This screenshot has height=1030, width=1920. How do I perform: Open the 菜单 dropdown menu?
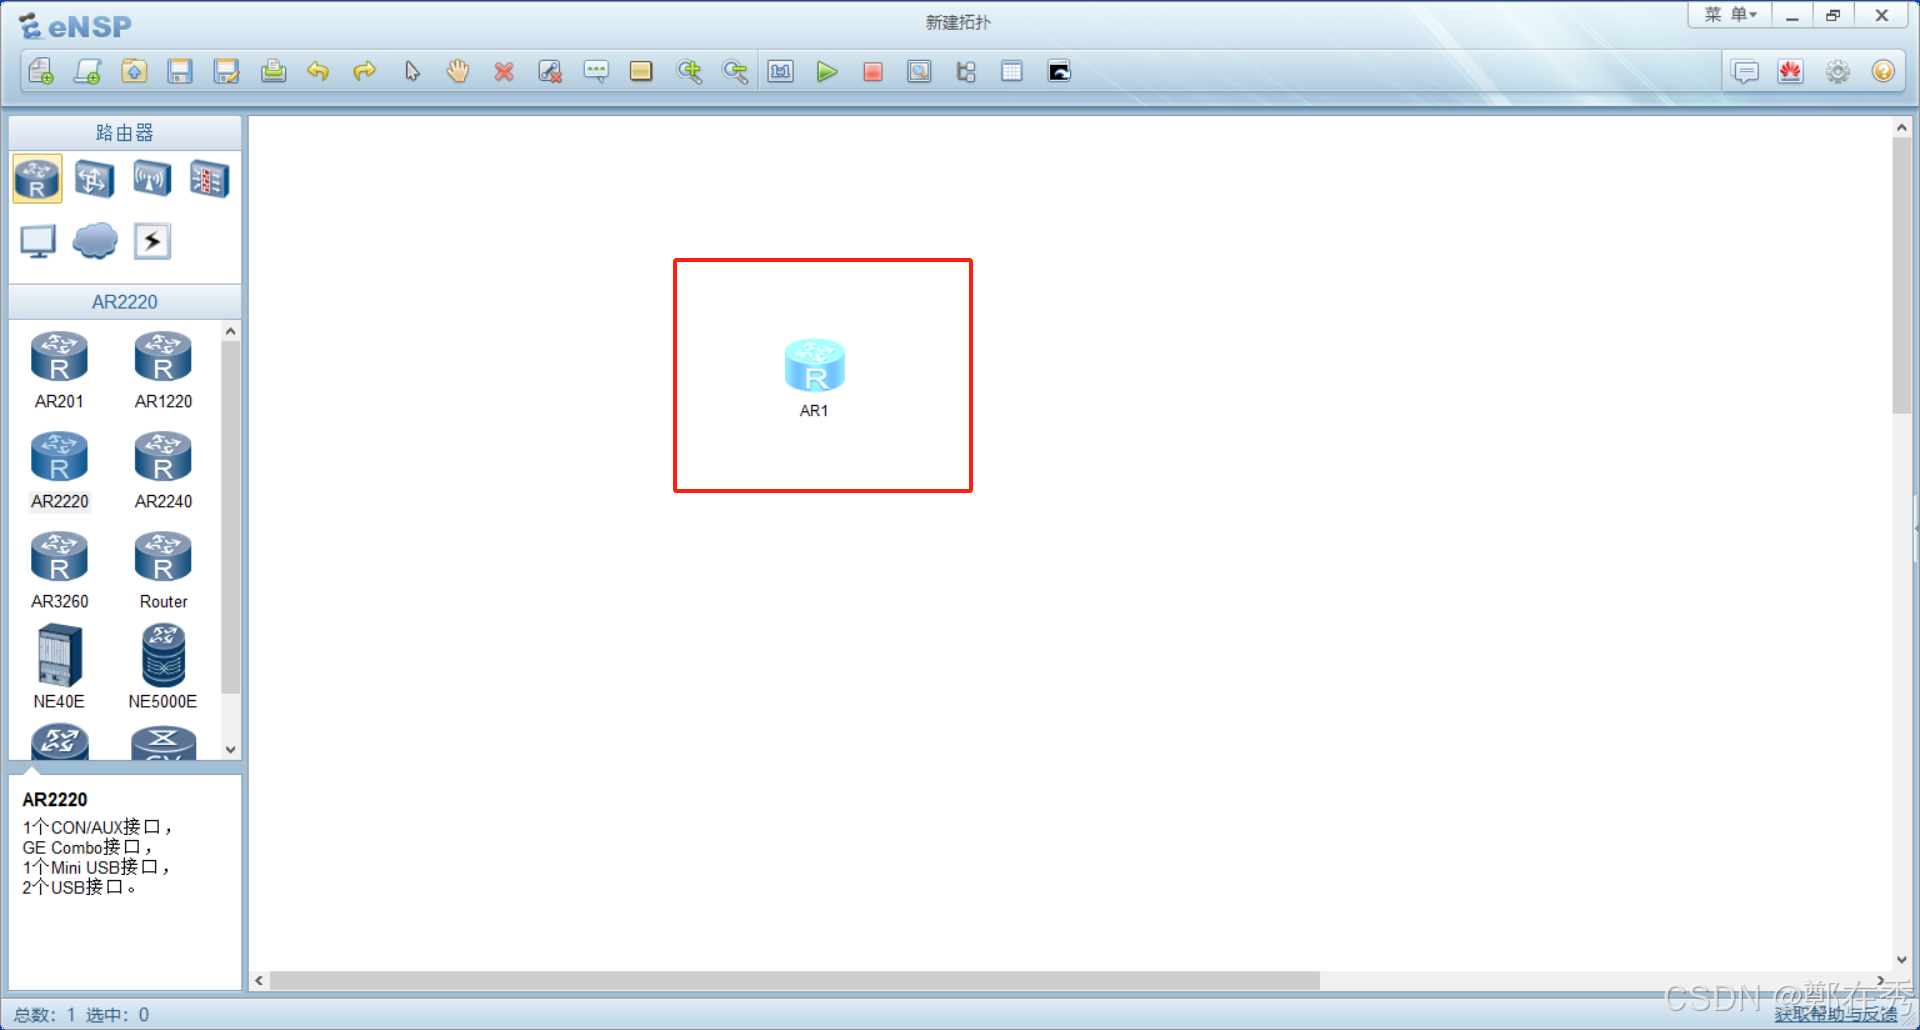1730,15
